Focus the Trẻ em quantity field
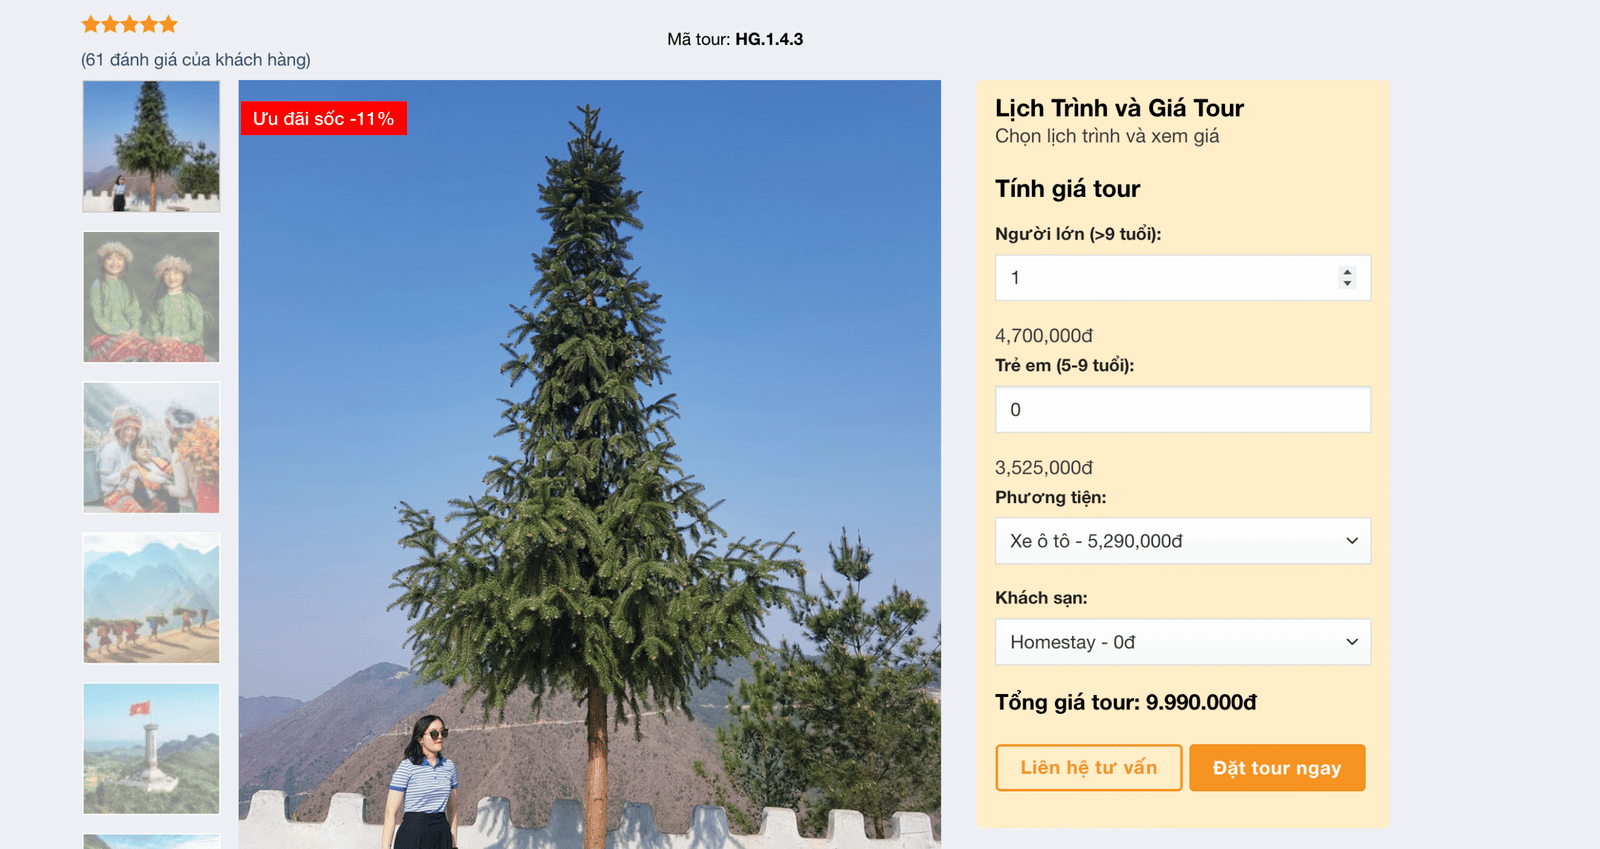1600x849 pixels. pyautogui.click(x=1183, y=410)
